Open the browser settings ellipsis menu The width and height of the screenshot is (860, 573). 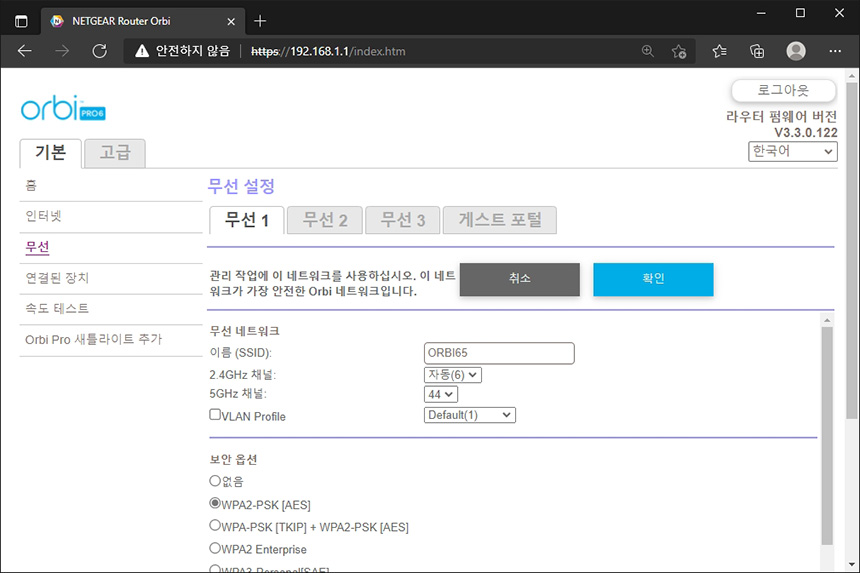tap(835, 51)
